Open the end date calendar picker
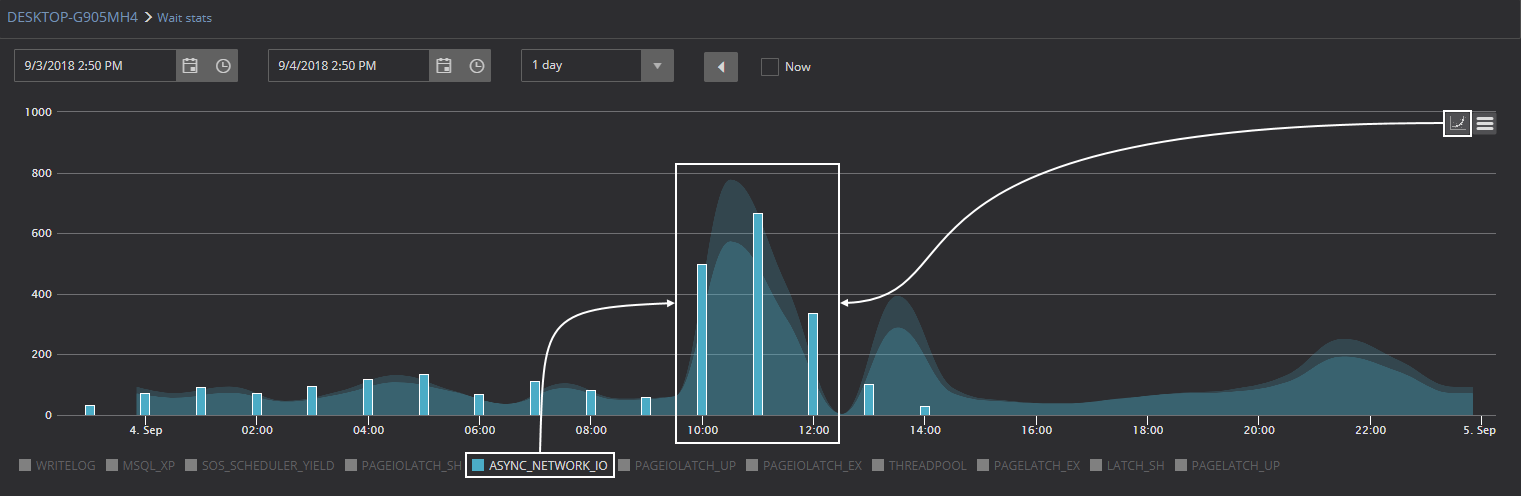This screenshot has height=496, width=1521. [x=444, y=66]
